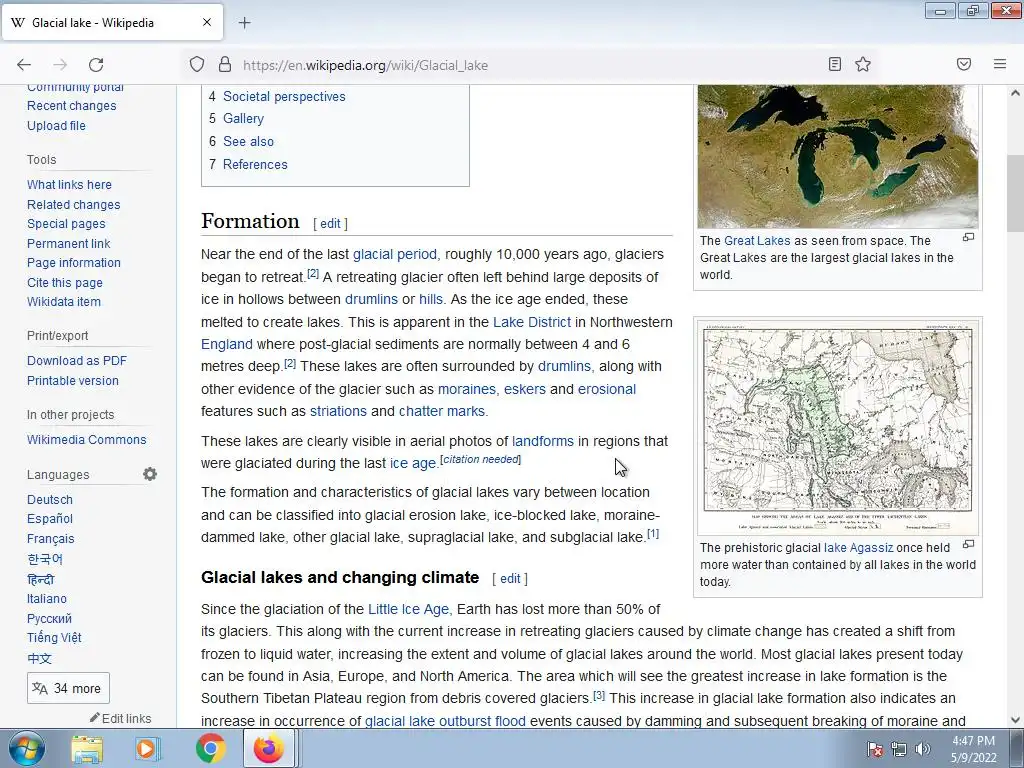Bookmark this page with the star icon
The width and height of the screenshot is (1024, 768).
(x=863, y=64)
